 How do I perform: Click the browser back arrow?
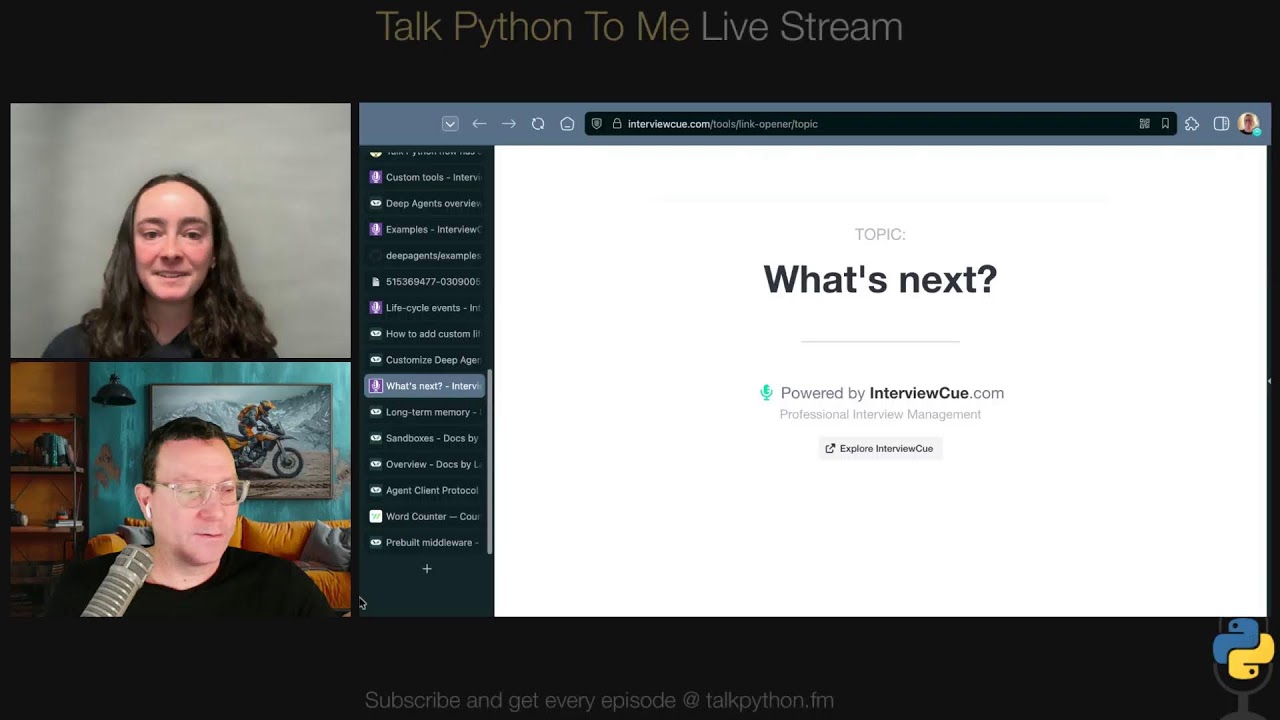pos(479,124)
